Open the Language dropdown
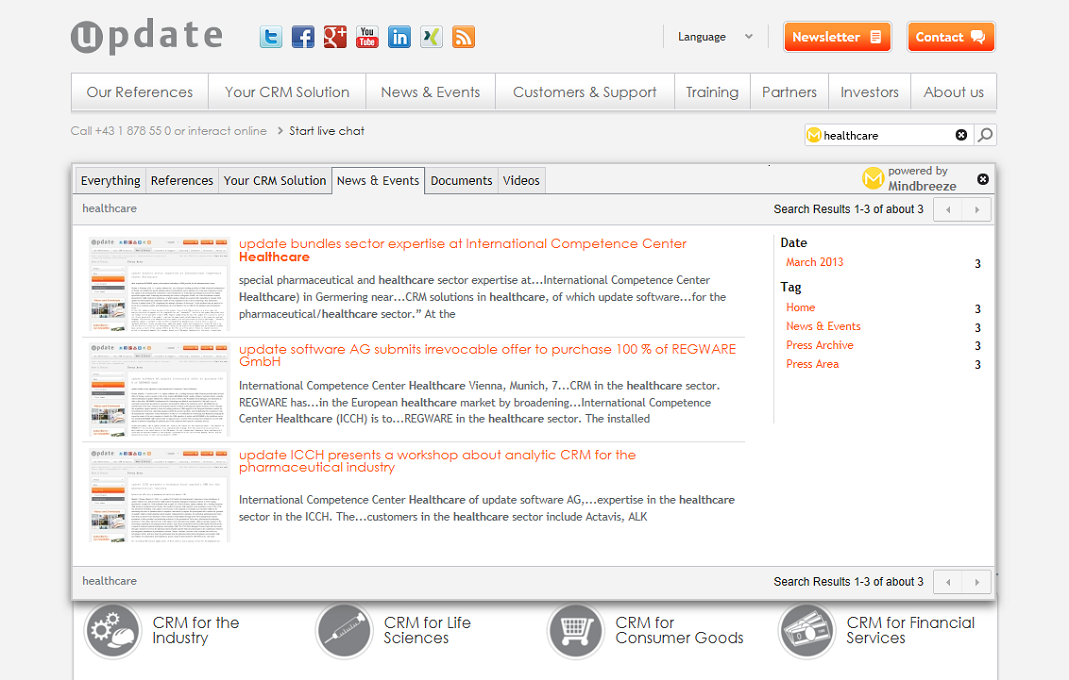 715,37
